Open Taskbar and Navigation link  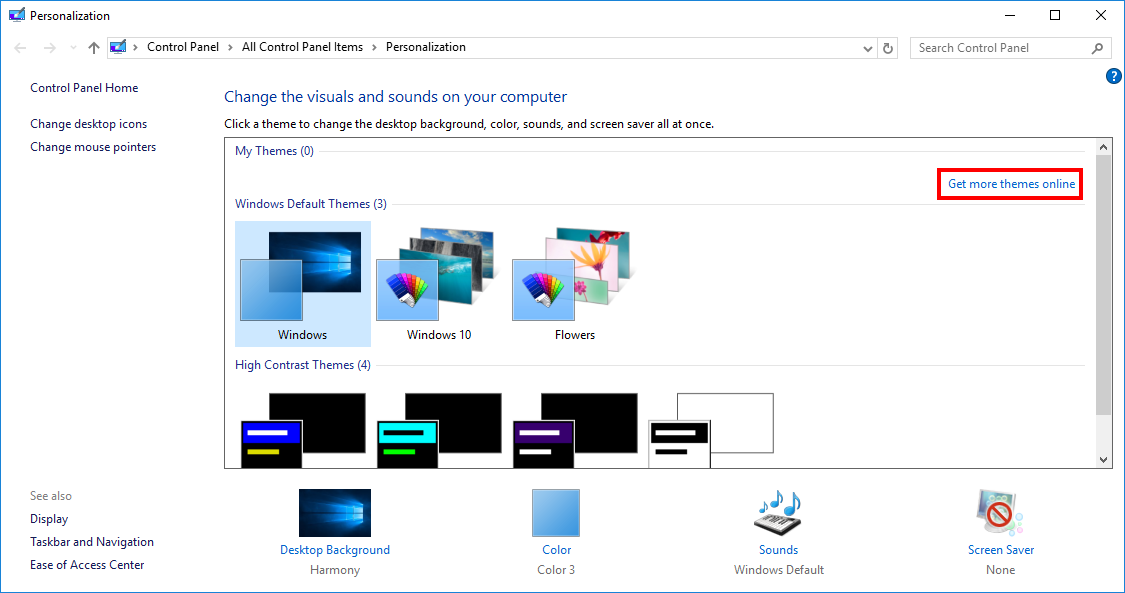[x=92, y=541]
